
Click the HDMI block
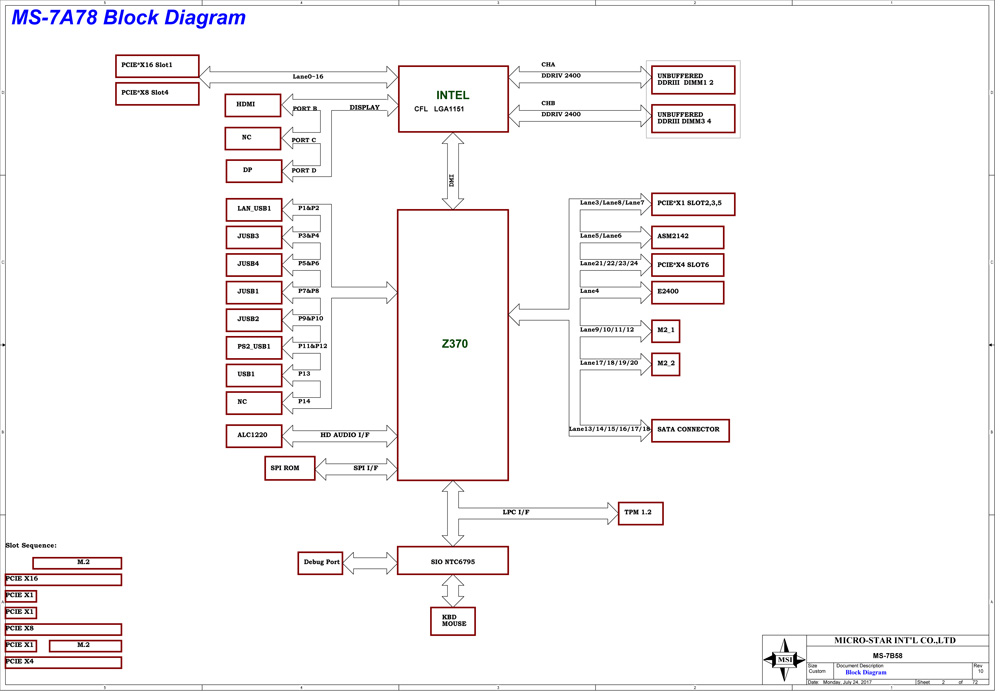(x=253, y=105)
